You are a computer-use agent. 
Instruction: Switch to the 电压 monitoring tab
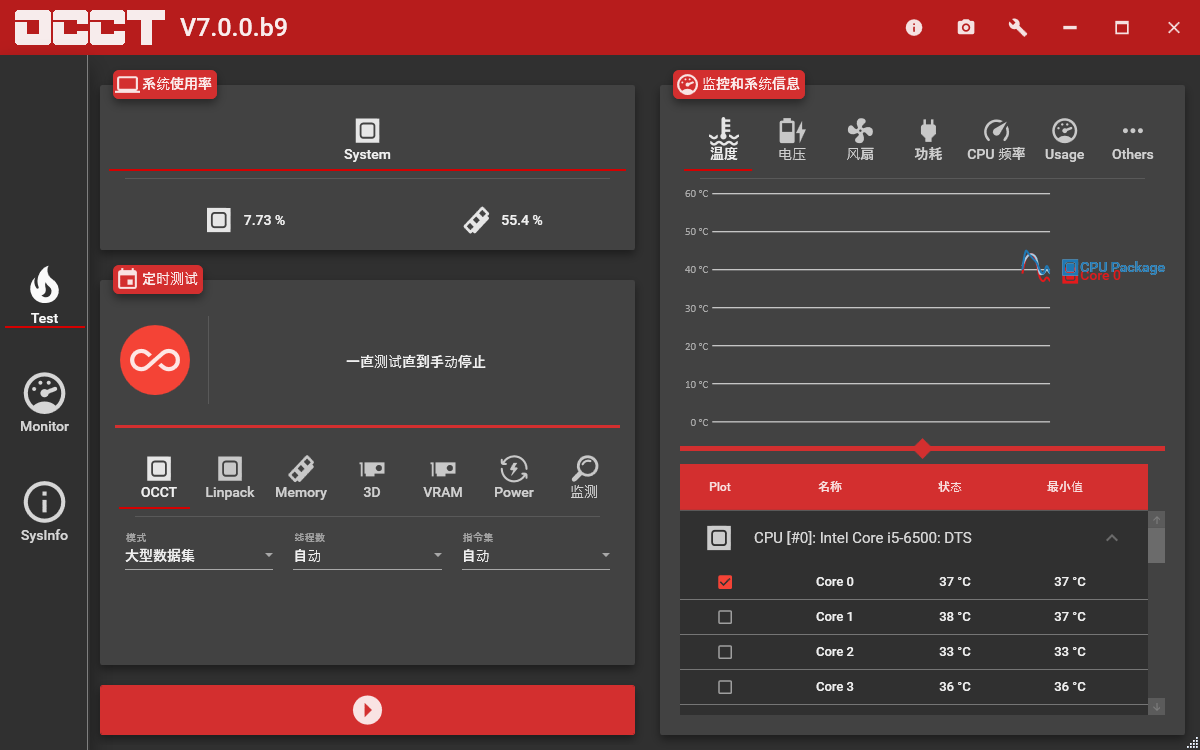pyautogui.click(x=792, y=140)
